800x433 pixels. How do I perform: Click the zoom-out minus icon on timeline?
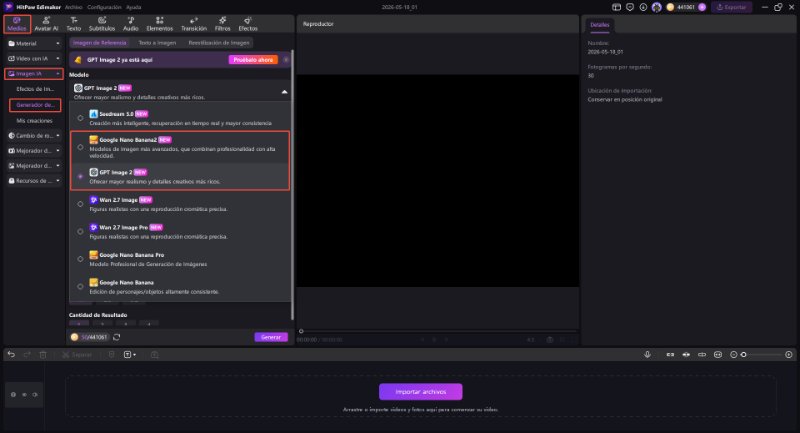[x=734, y=354]
